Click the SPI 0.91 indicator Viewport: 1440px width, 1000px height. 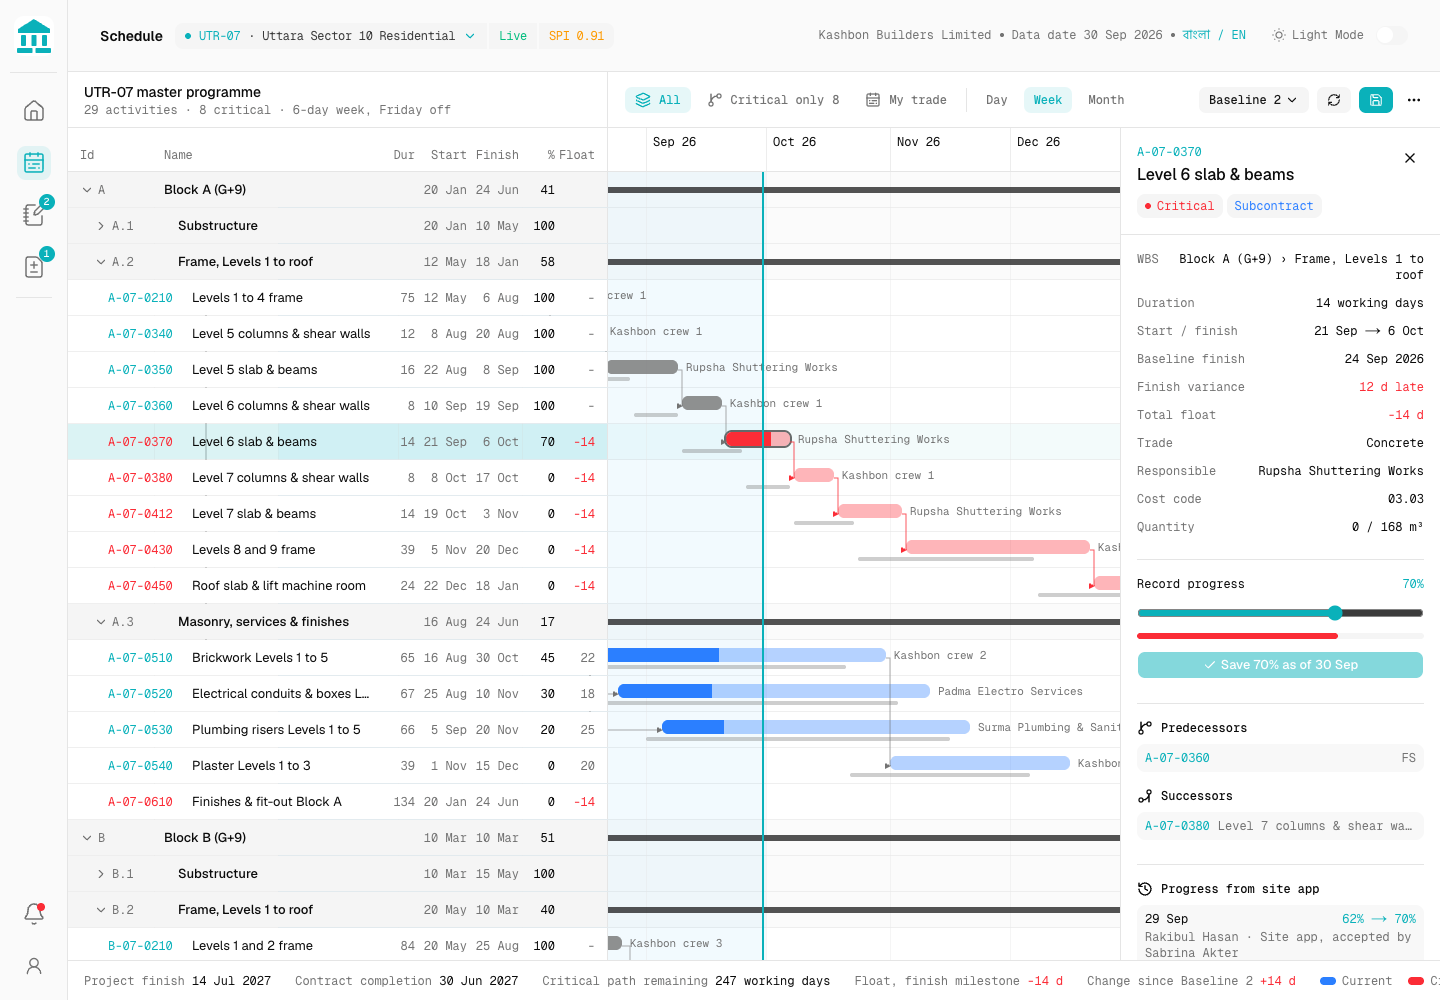pos(576,36)
